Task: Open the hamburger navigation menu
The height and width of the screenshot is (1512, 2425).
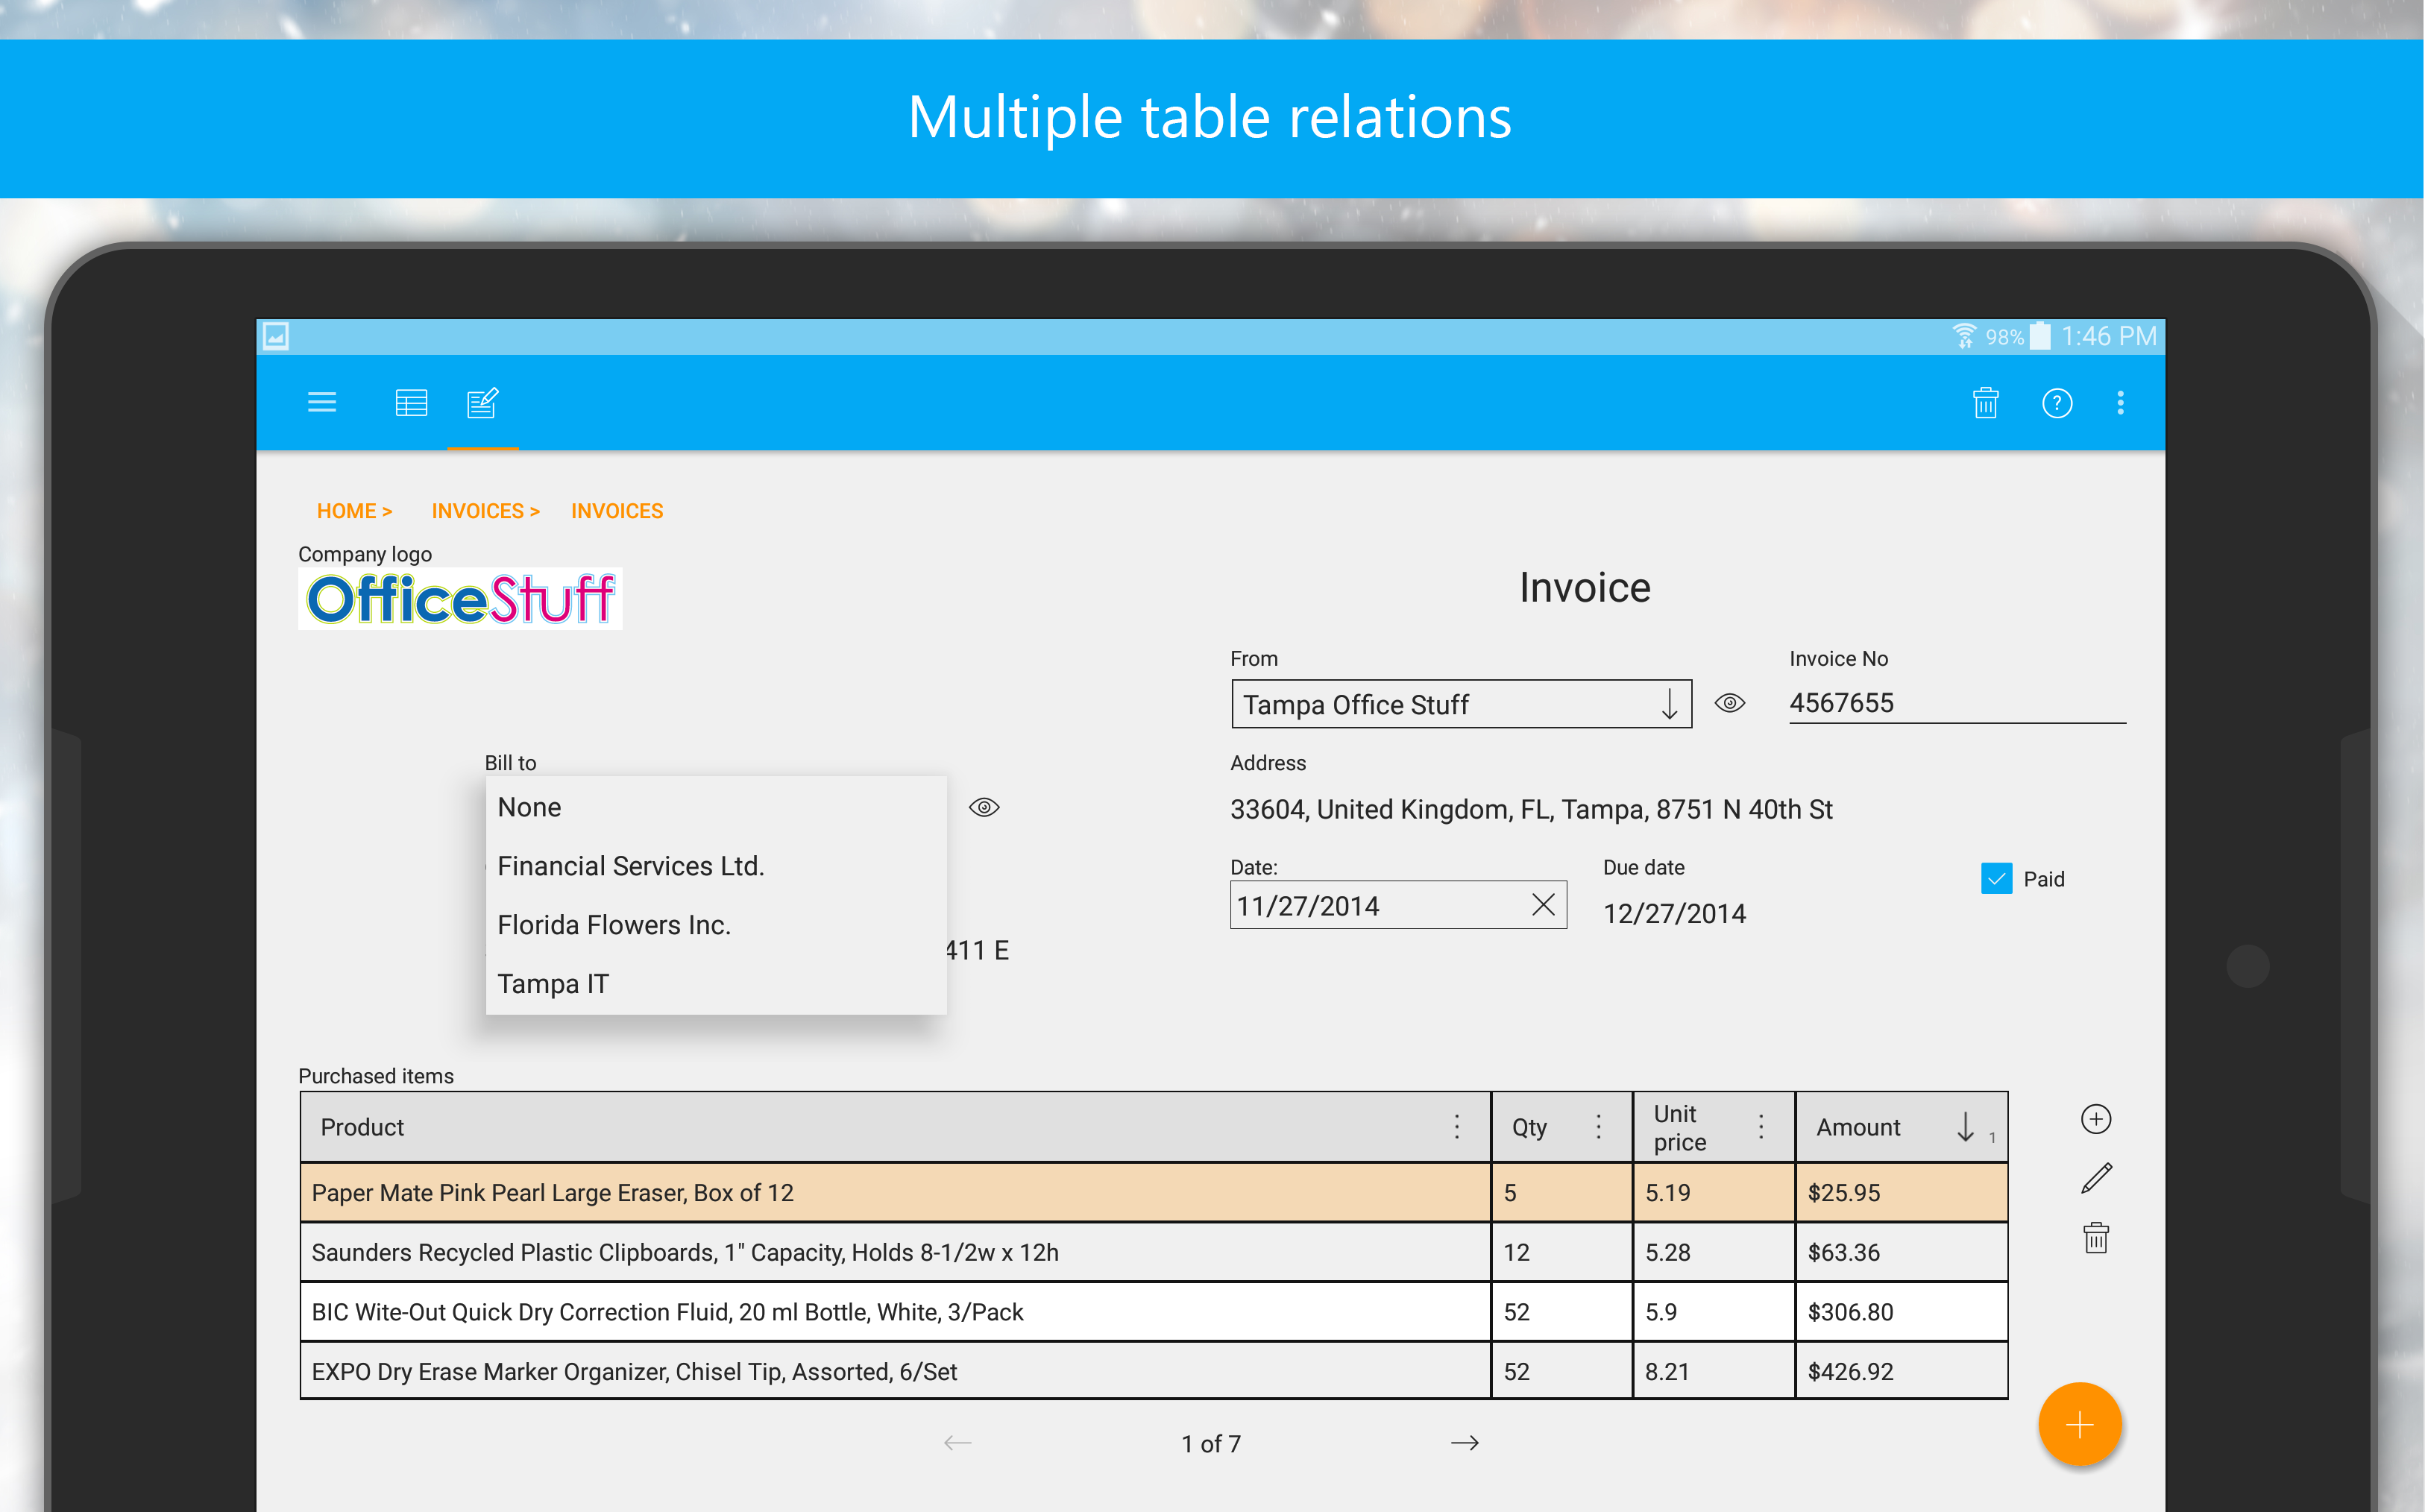Action: pyautogui.click(x=322, y=403)
